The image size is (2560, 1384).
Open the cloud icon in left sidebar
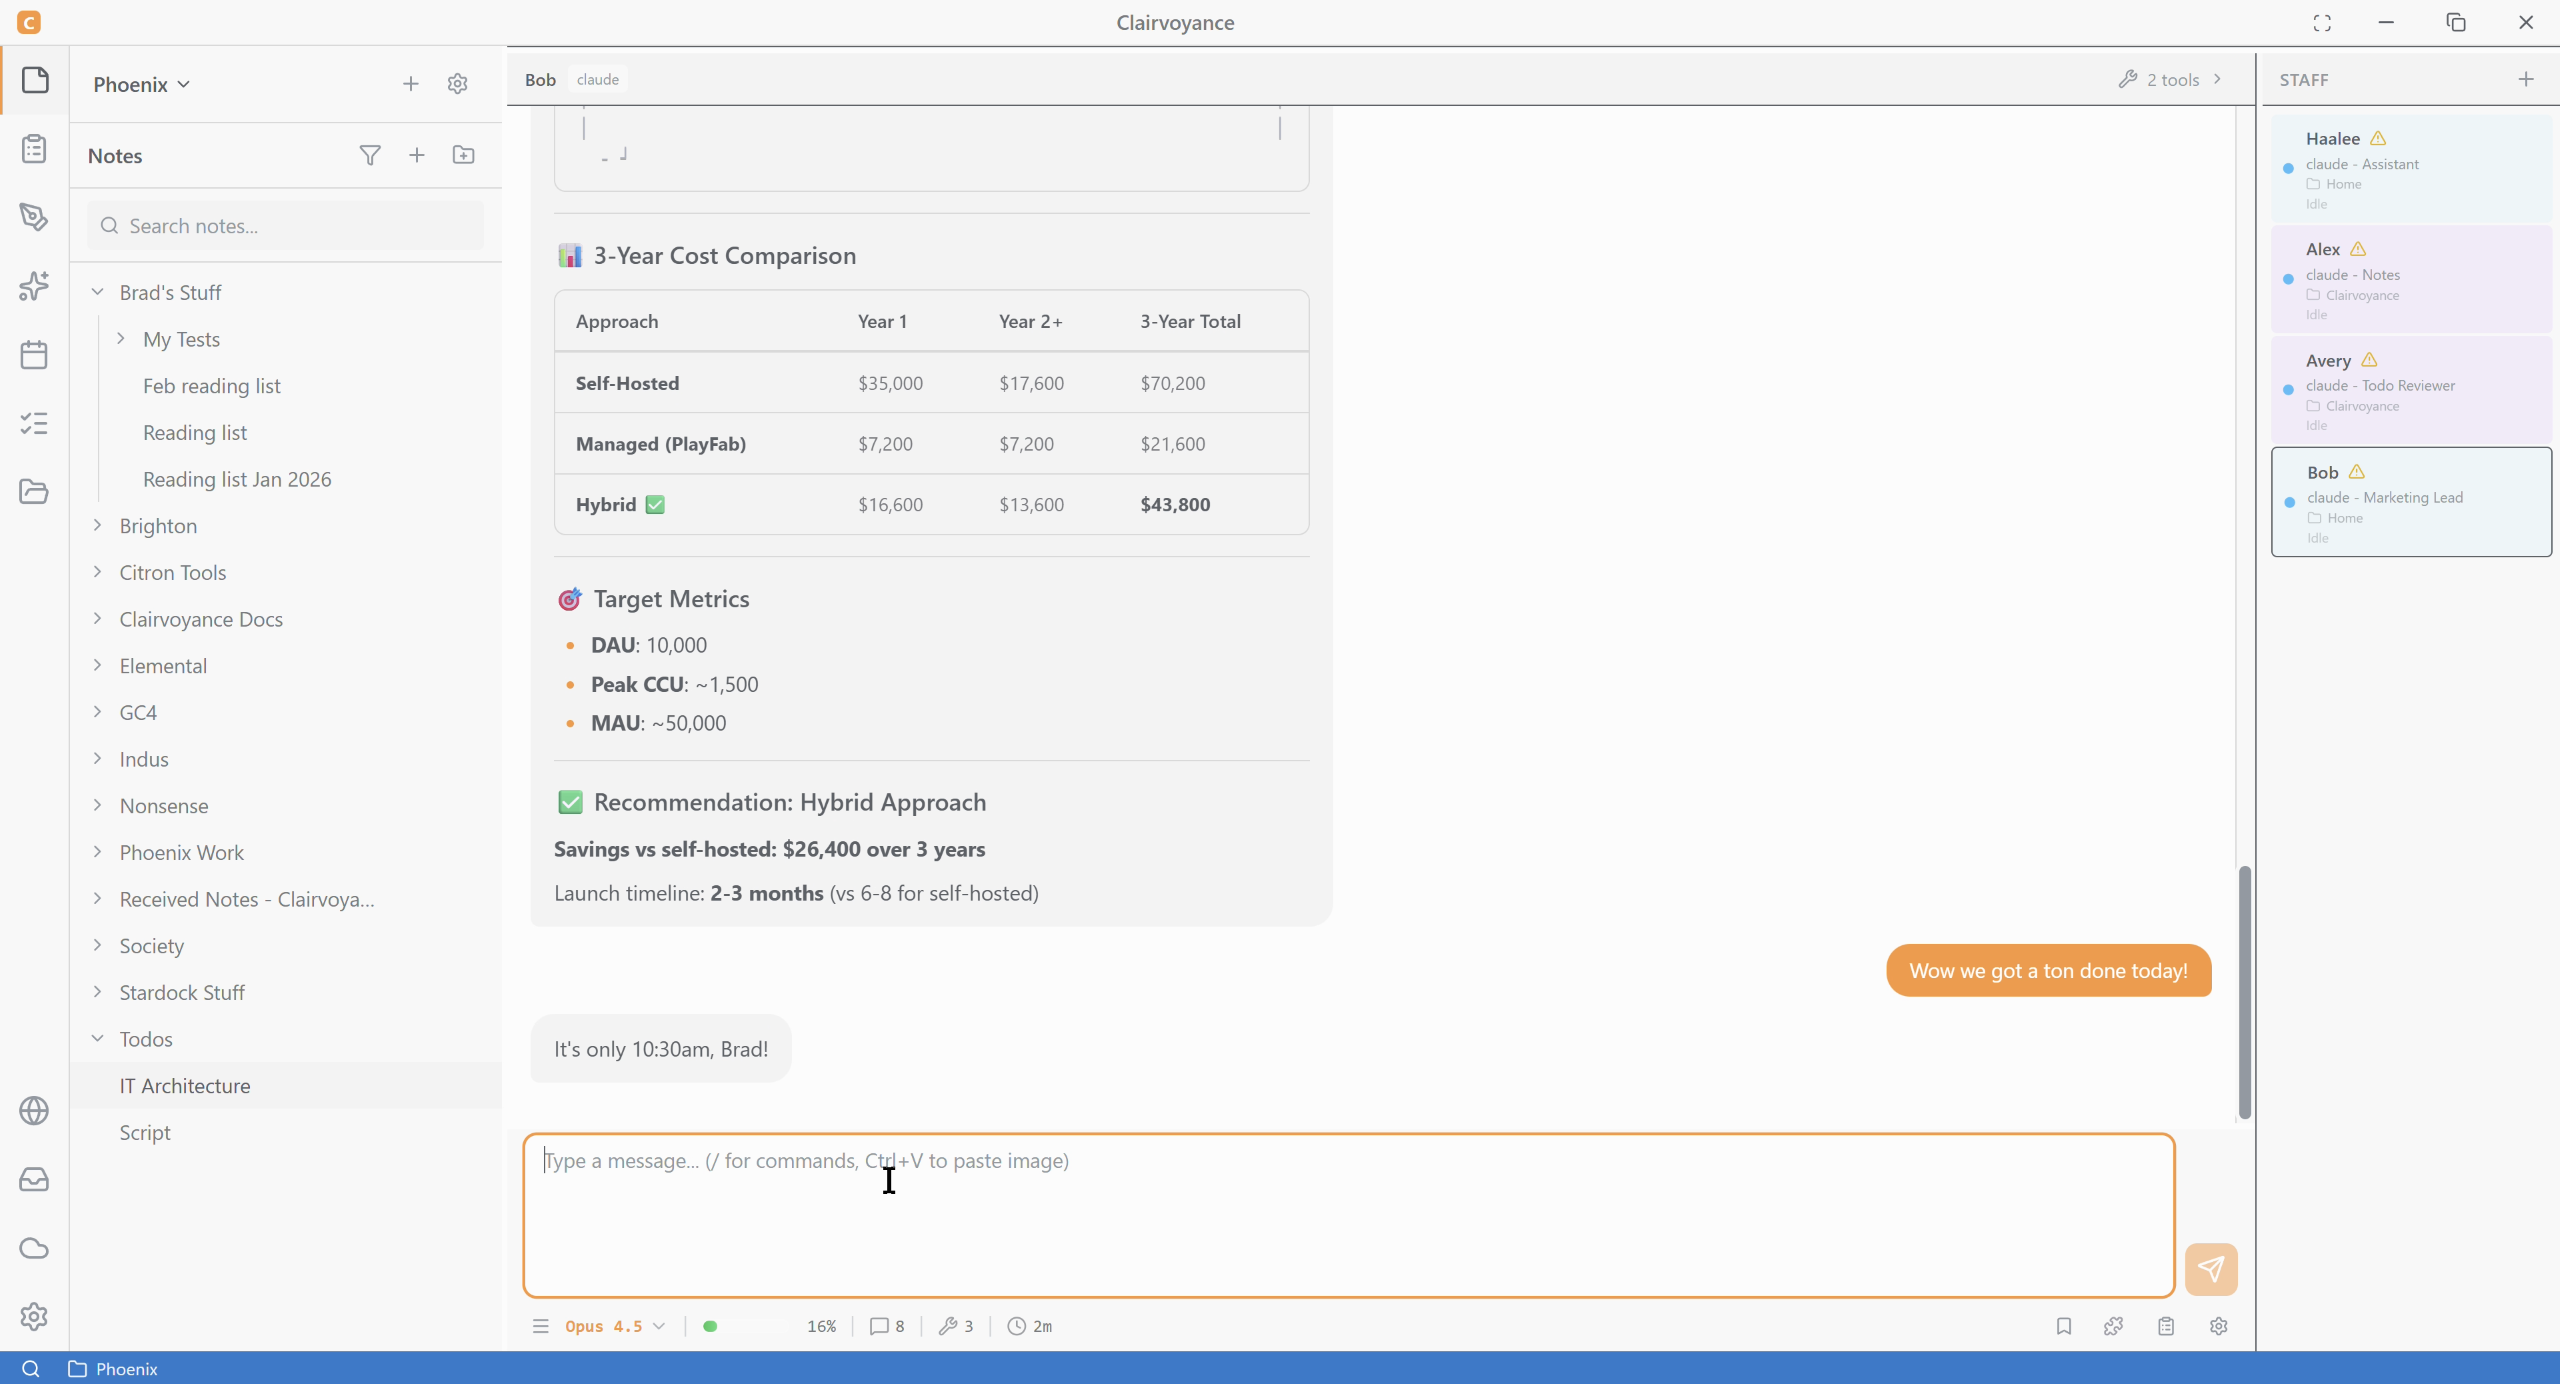34,1248
